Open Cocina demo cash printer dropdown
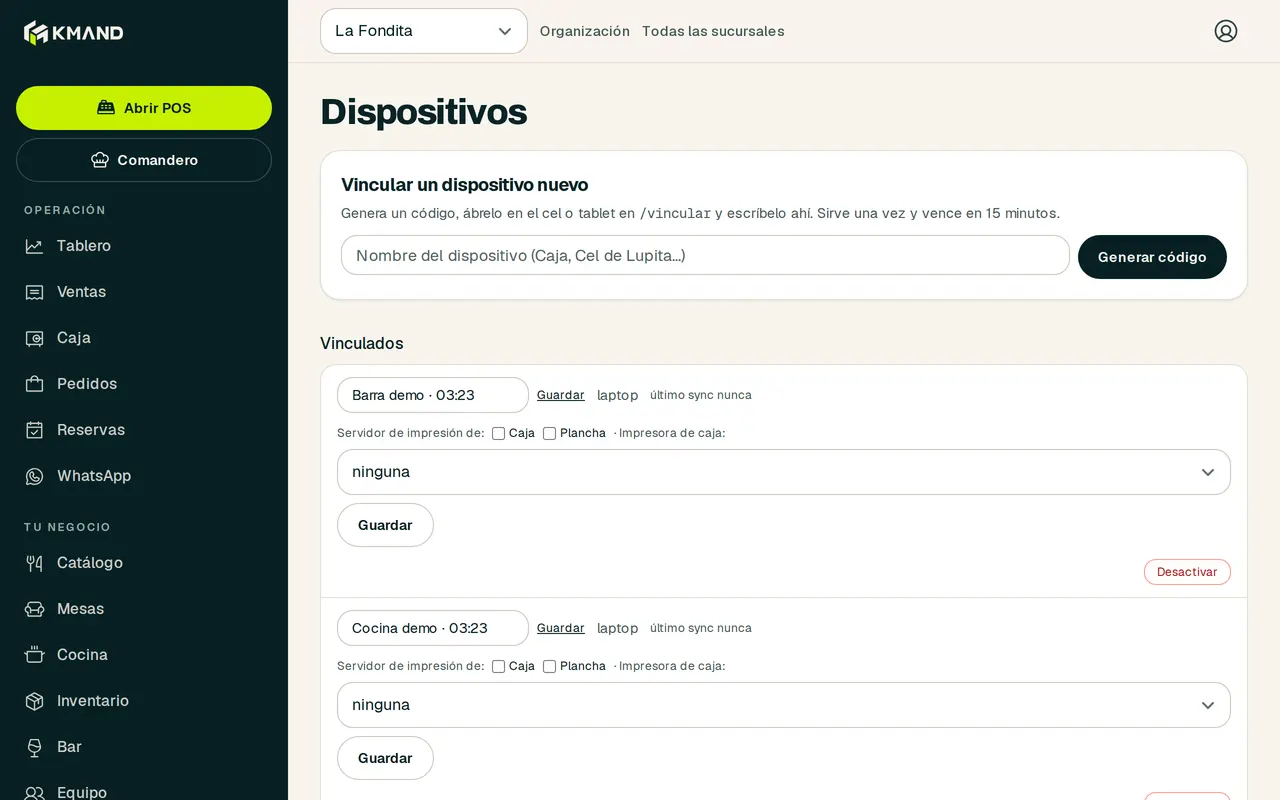 [x=784, y=705]
